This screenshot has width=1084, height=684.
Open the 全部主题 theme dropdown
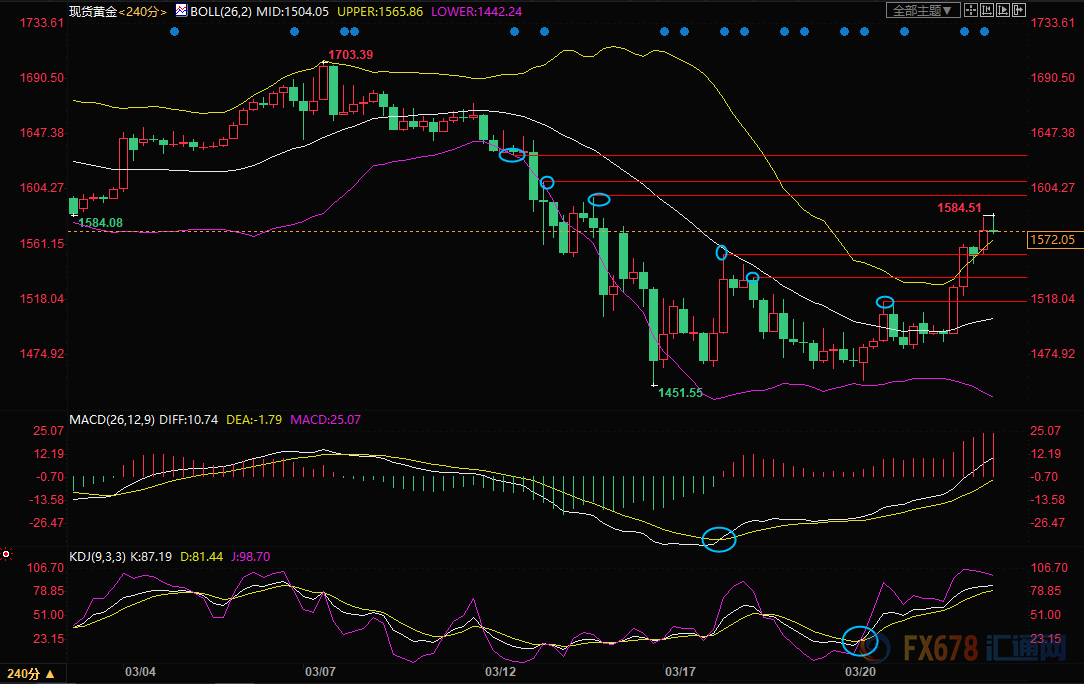tap(923, 10)
